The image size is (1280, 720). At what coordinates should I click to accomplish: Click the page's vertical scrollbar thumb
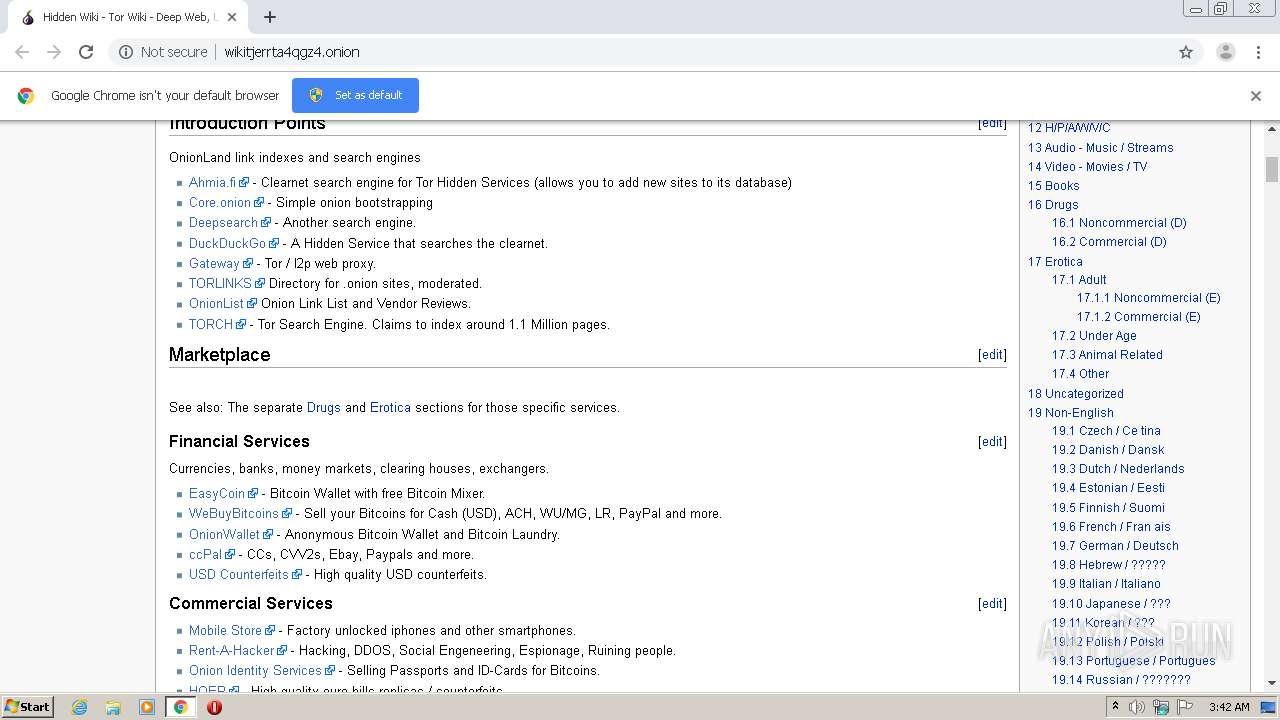tap(1272, 169)
